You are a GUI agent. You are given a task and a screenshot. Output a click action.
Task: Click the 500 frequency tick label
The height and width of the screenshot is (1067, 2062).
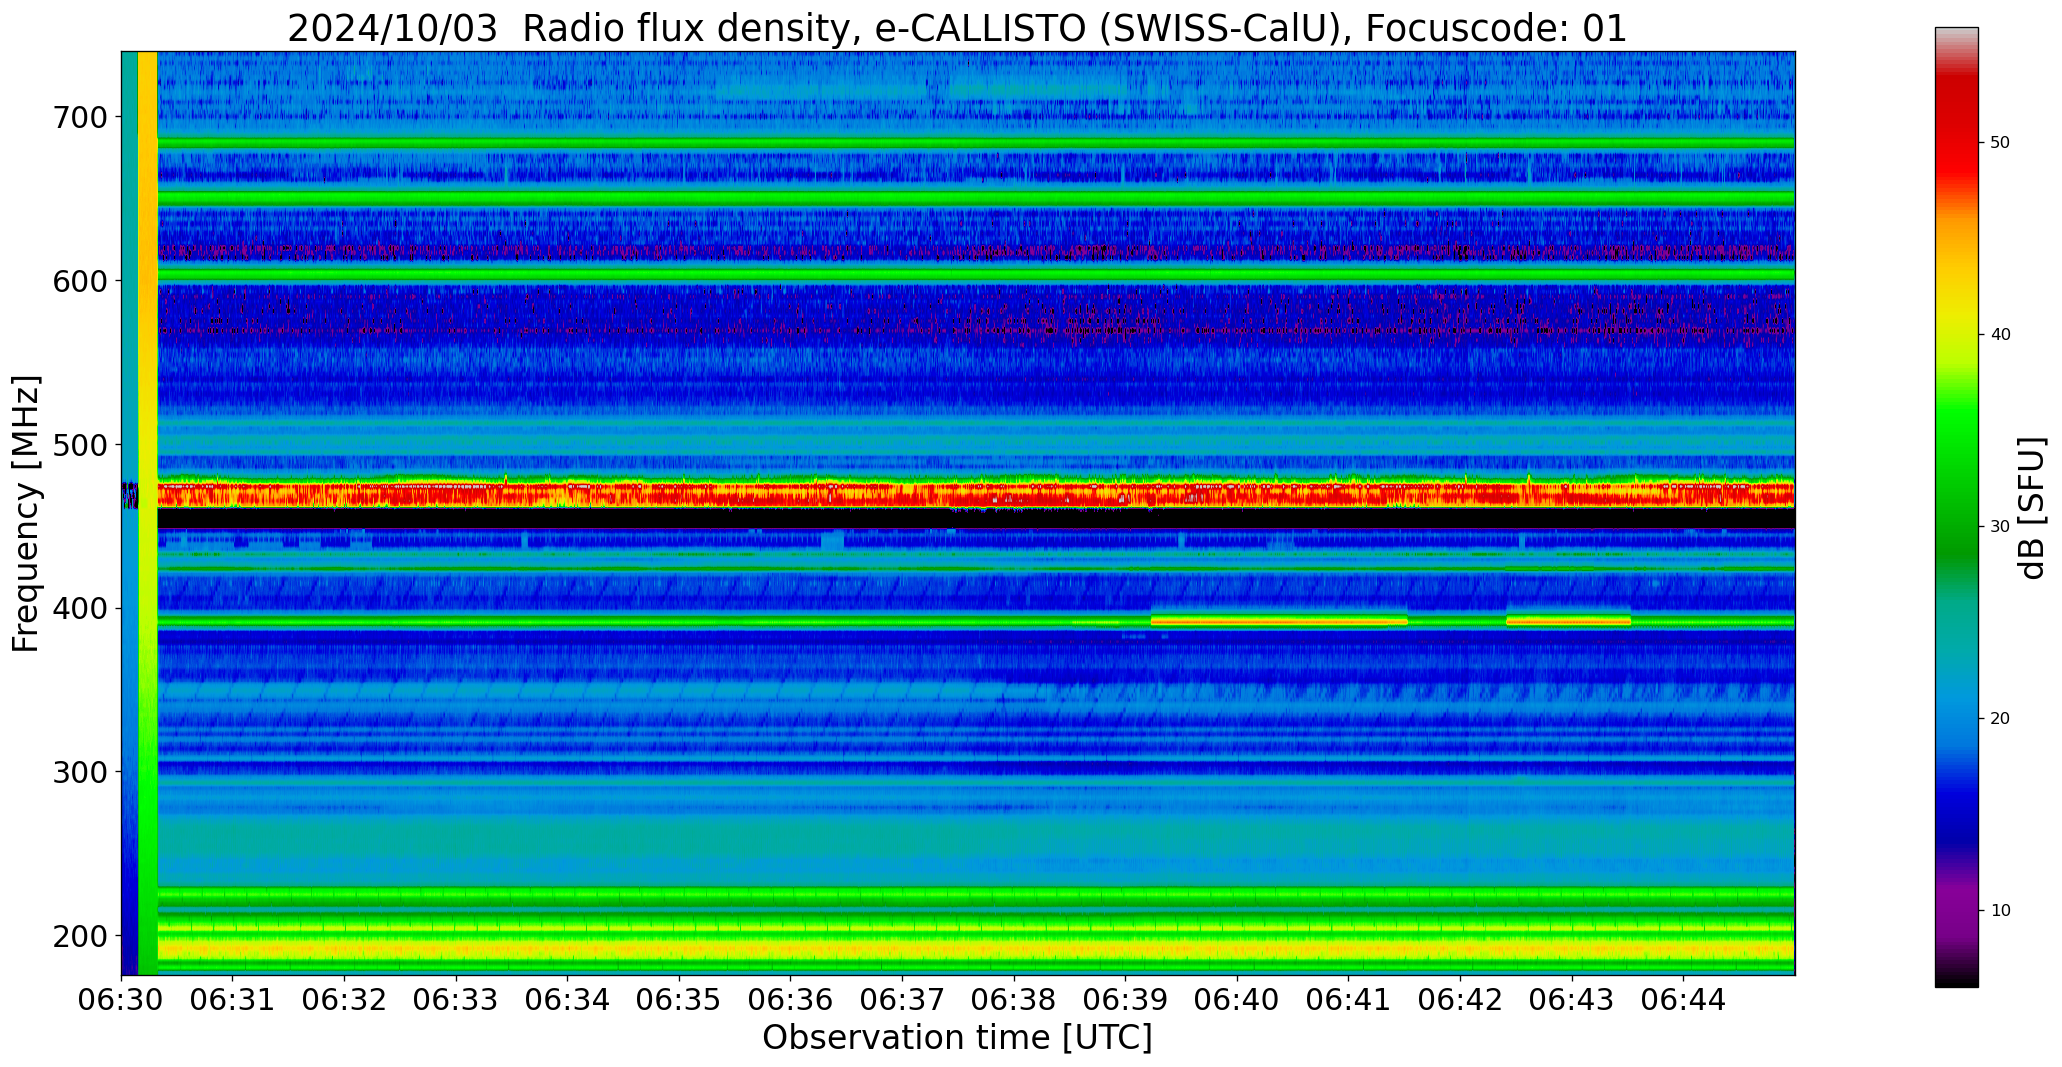(78, 445)
